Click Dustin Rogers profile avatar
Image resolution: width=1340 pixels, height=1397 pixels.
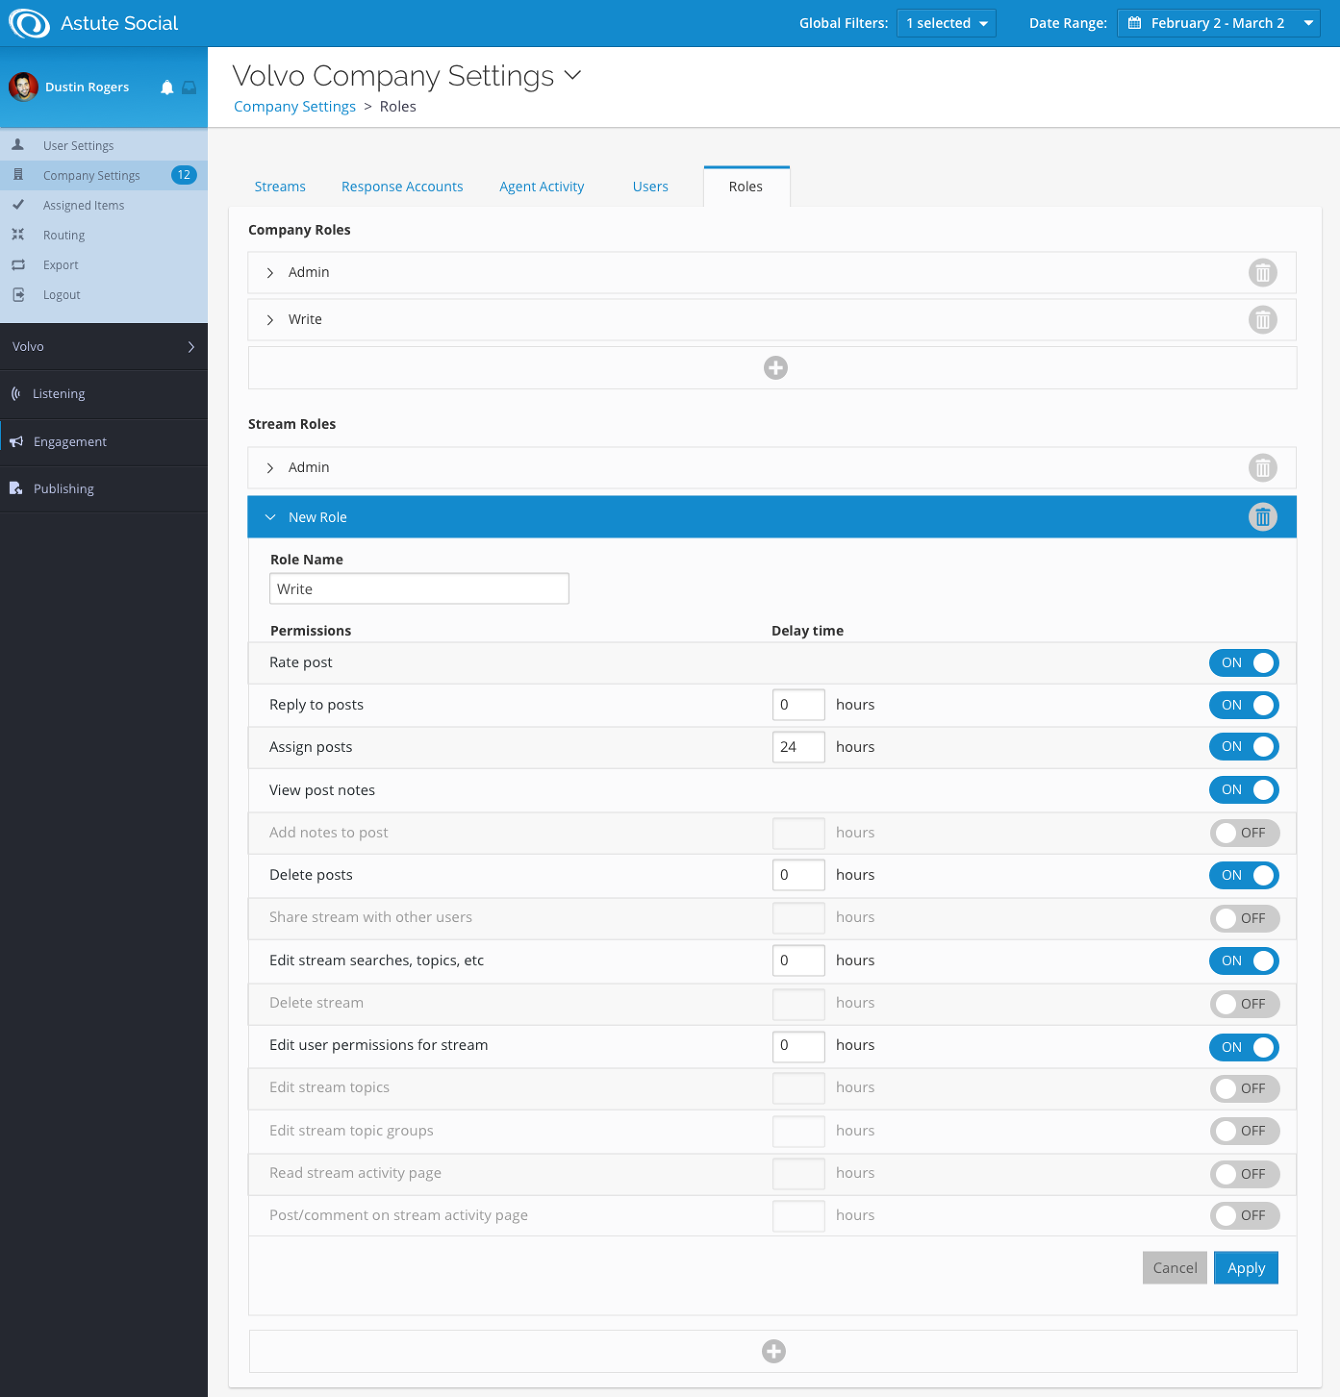23,87
